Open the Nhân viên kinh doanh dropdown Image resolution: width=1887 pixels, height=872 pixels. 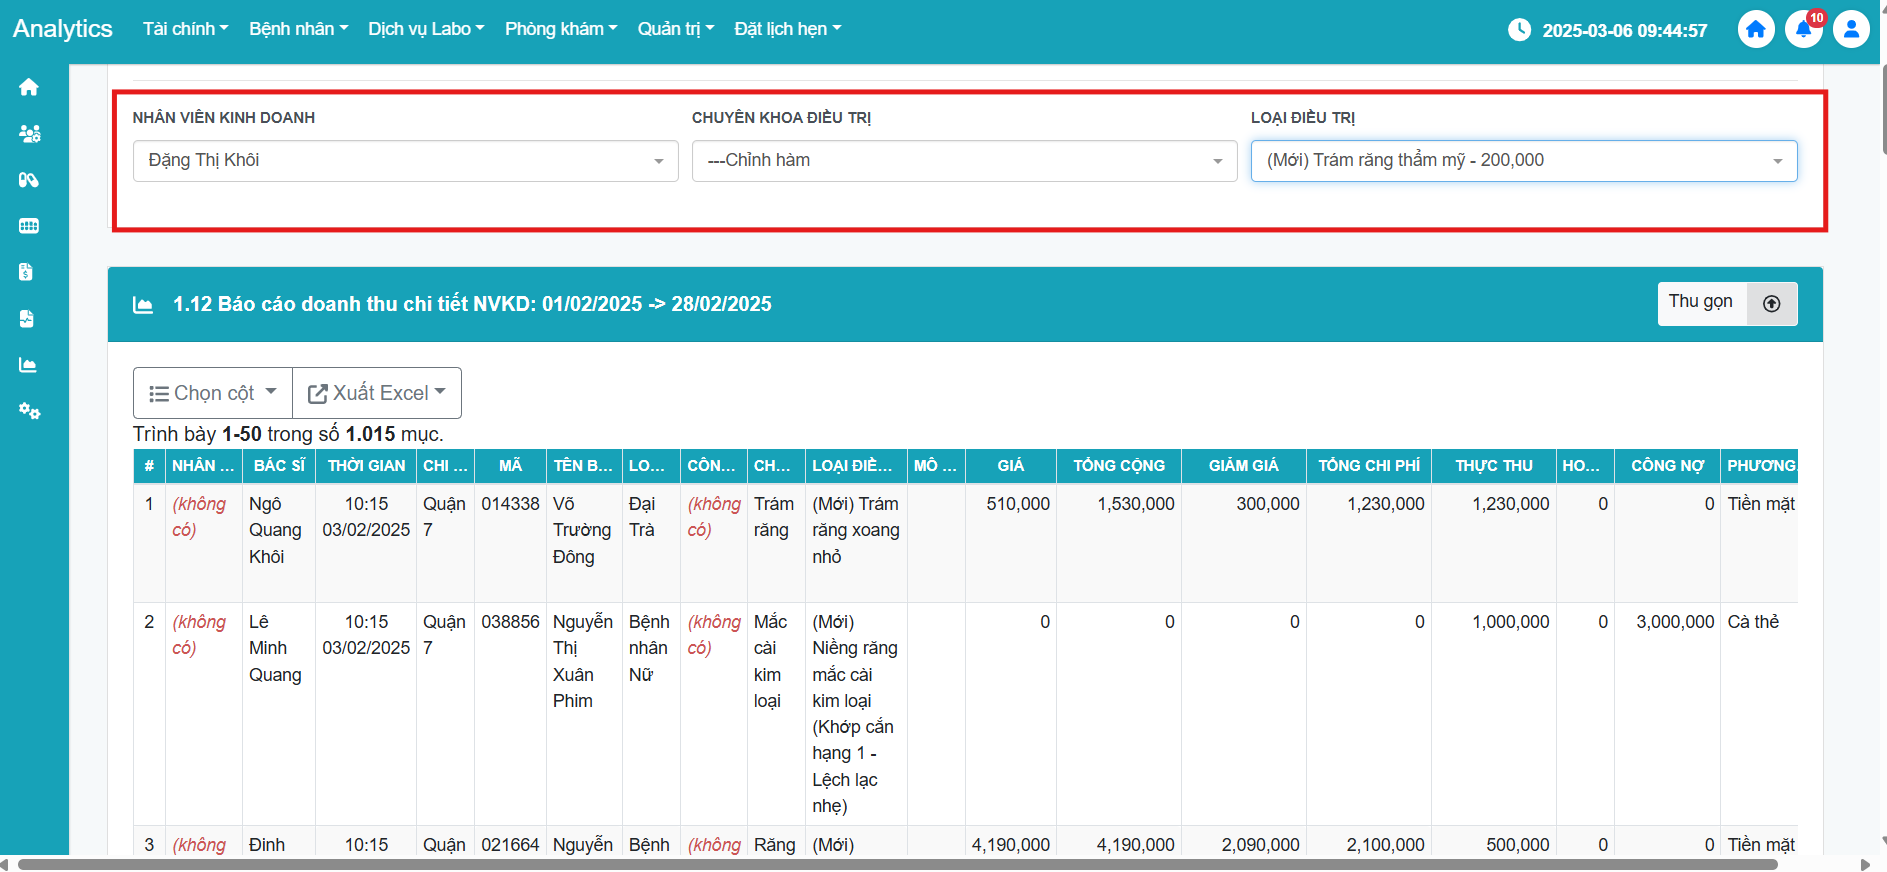pos(405,161)
